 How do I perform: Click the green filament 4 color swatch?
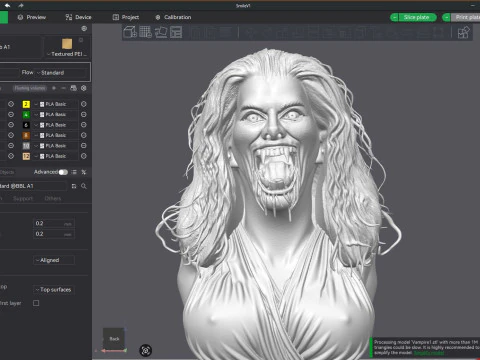[x=26, y=114]
